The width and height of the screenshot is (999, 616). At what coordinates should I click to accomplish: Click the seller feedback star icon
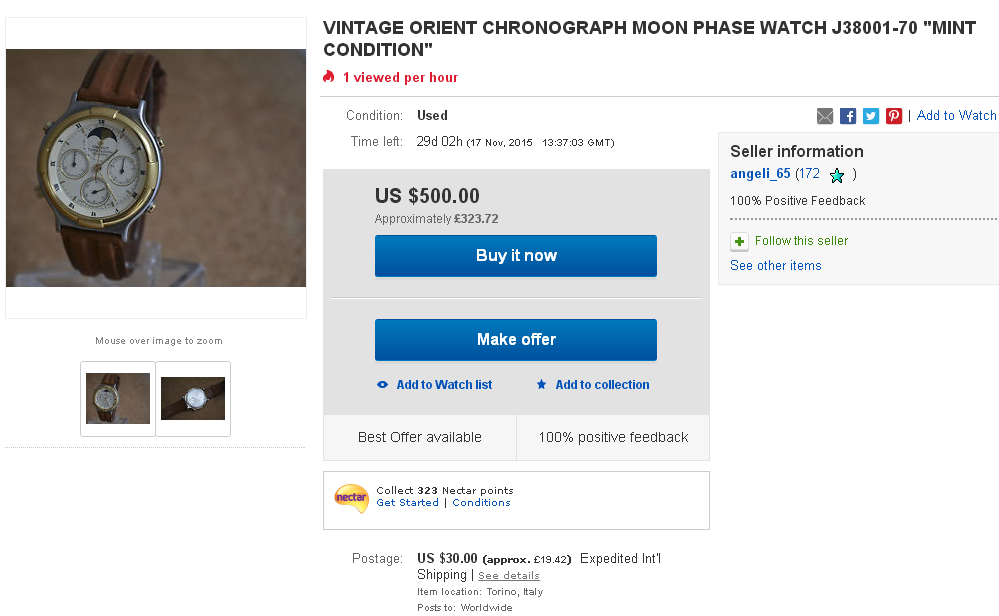(837, 175)
